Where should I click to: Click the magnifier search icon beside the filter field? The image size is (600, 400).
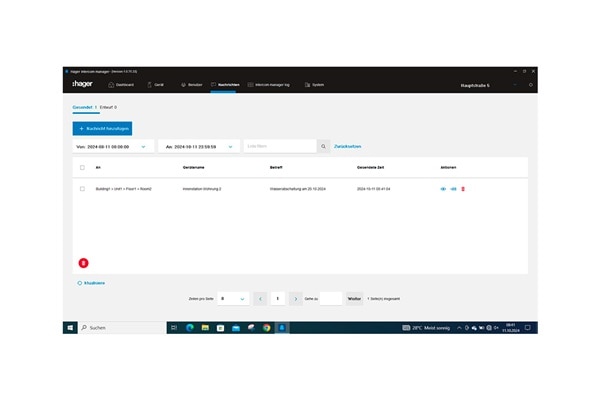(x=323, y=146)
